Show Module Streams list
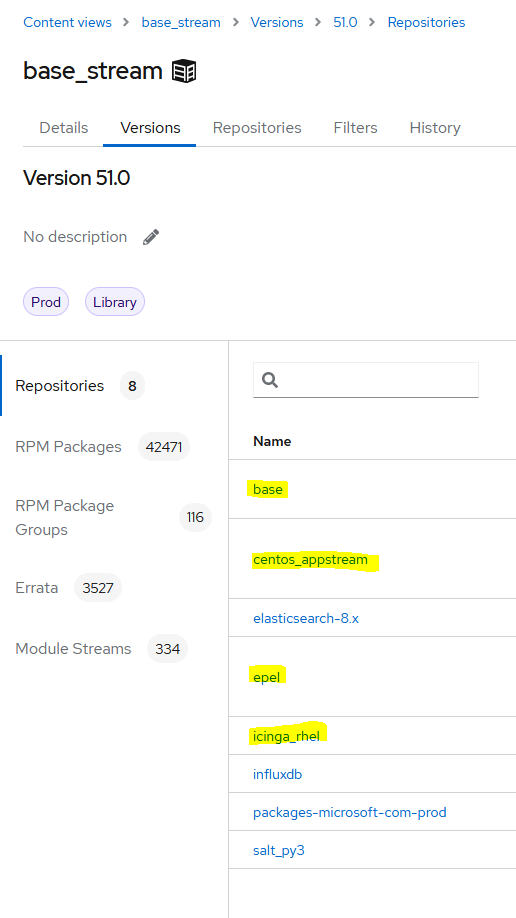Viewport: 516px width, 918px height. pyautogui.click(x=73, y=649)
